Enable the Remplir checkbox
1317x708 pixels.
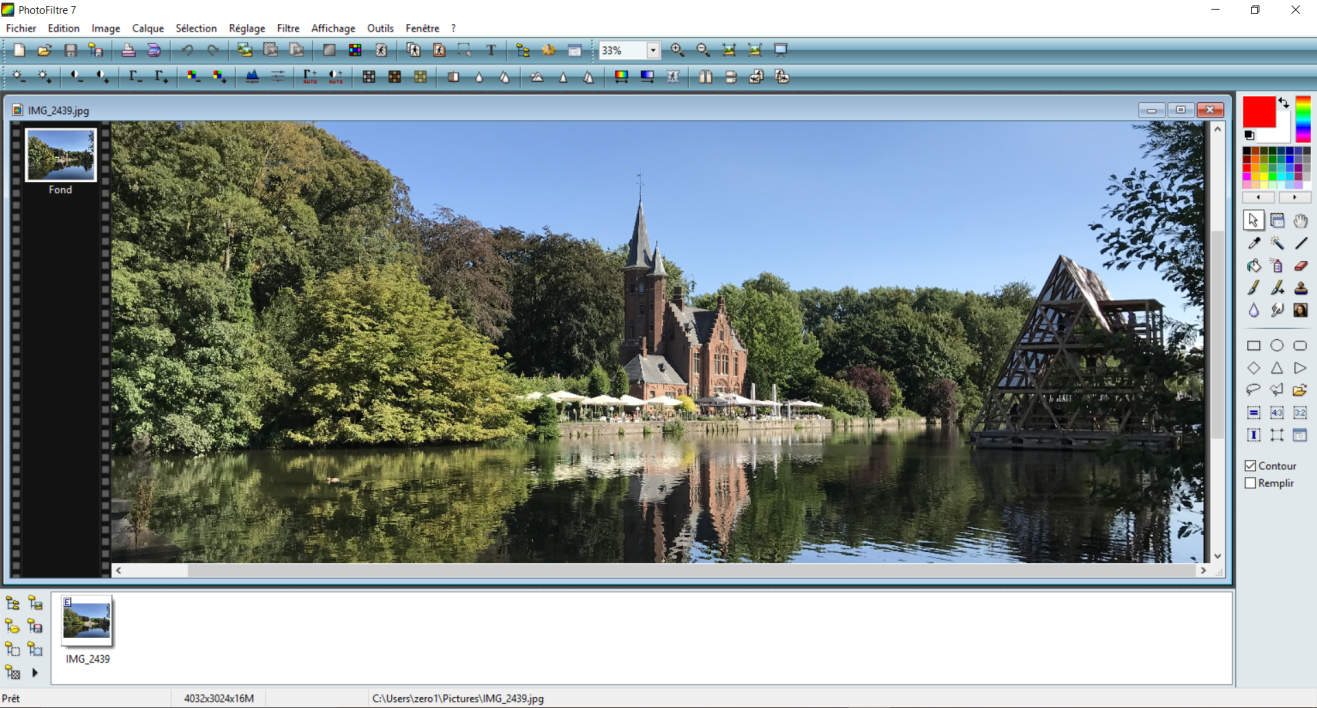pyautogui.click(x=1250, y=483)
